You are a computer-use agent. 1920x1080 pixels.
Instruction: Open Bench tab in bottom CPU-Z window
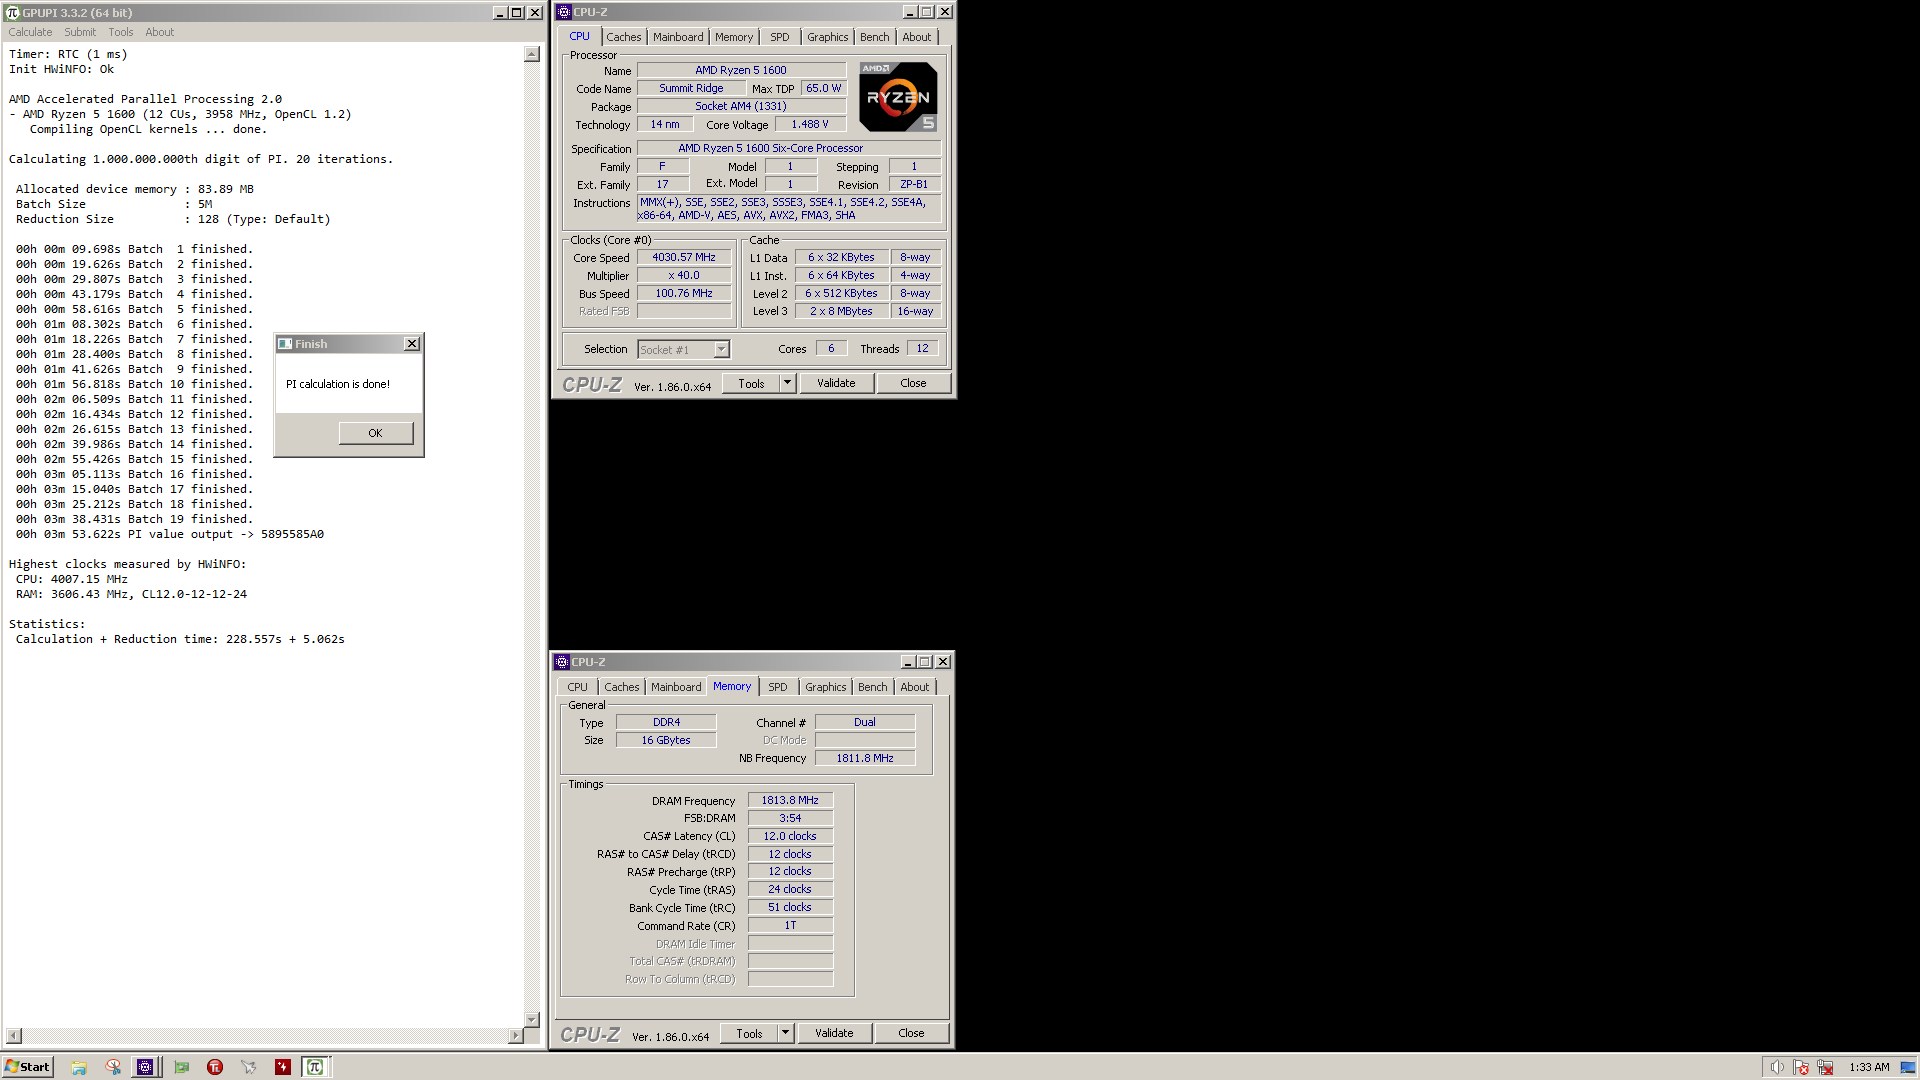873,687
